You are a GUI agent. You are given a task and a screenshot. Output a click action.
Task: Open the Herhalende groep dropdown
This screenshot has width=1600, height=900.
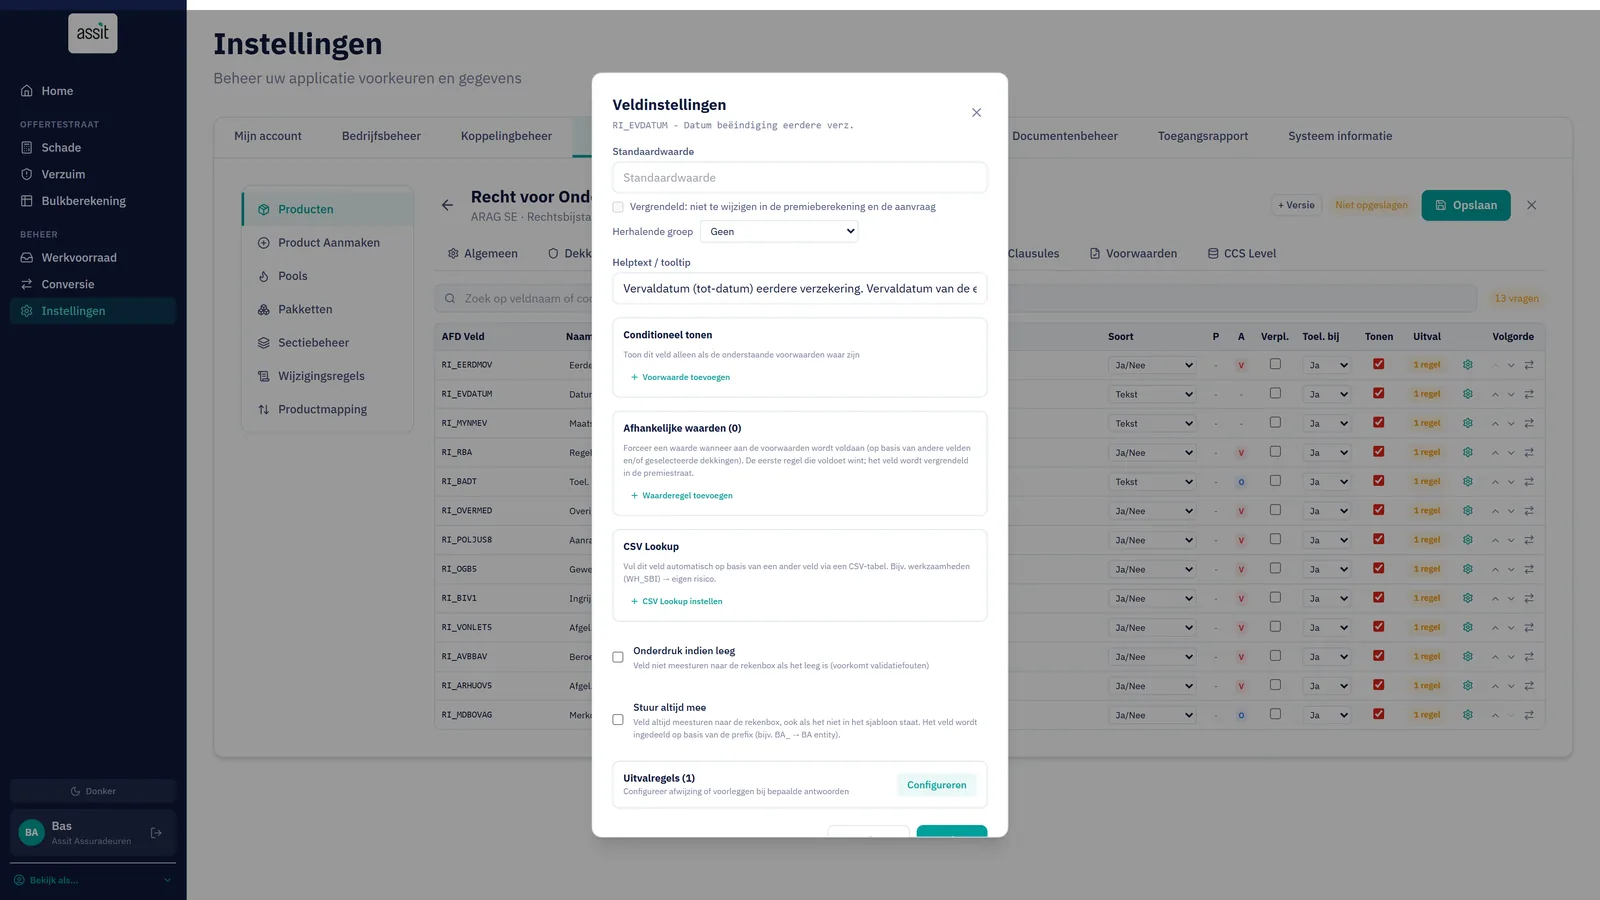pos(779,231)
